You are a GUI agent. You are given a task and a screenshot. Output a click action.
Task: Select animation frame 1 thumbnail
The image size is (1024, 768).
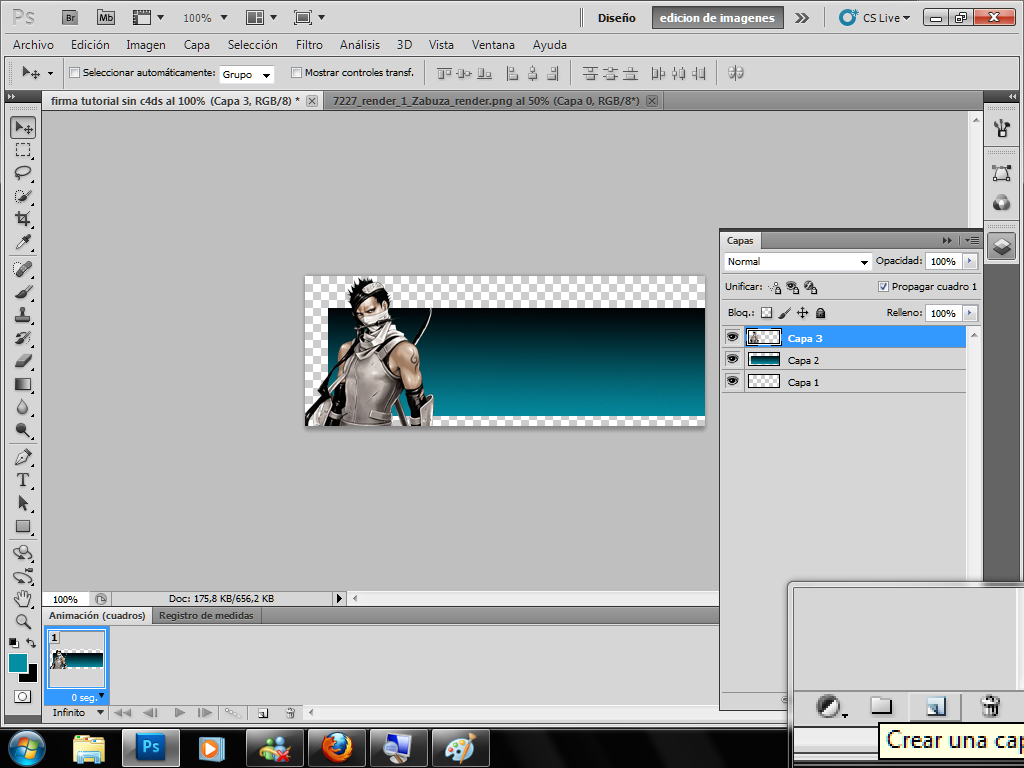(77, 660)
